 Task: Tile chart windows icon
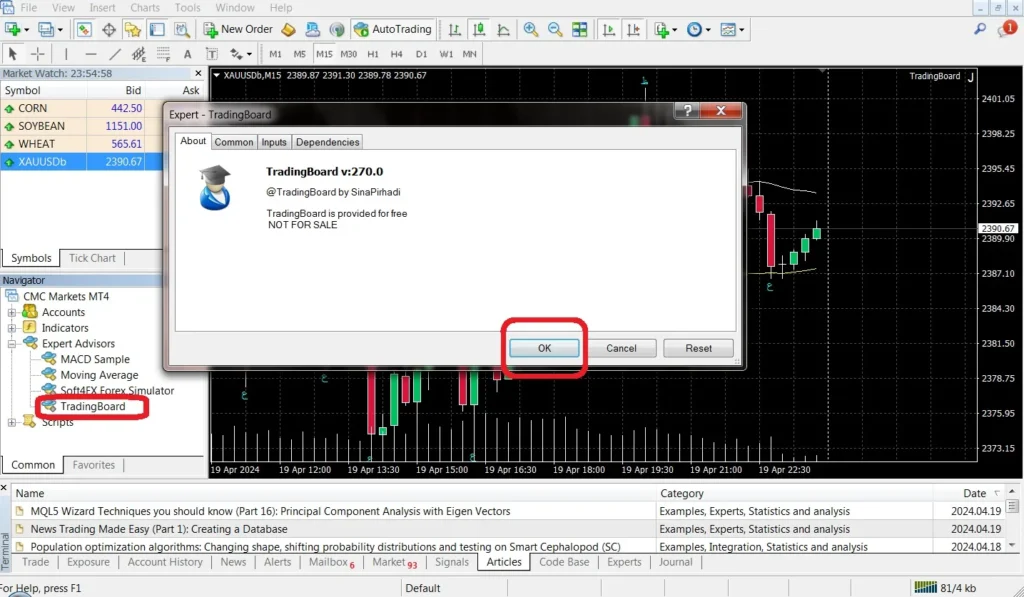(x=579, y=29)
